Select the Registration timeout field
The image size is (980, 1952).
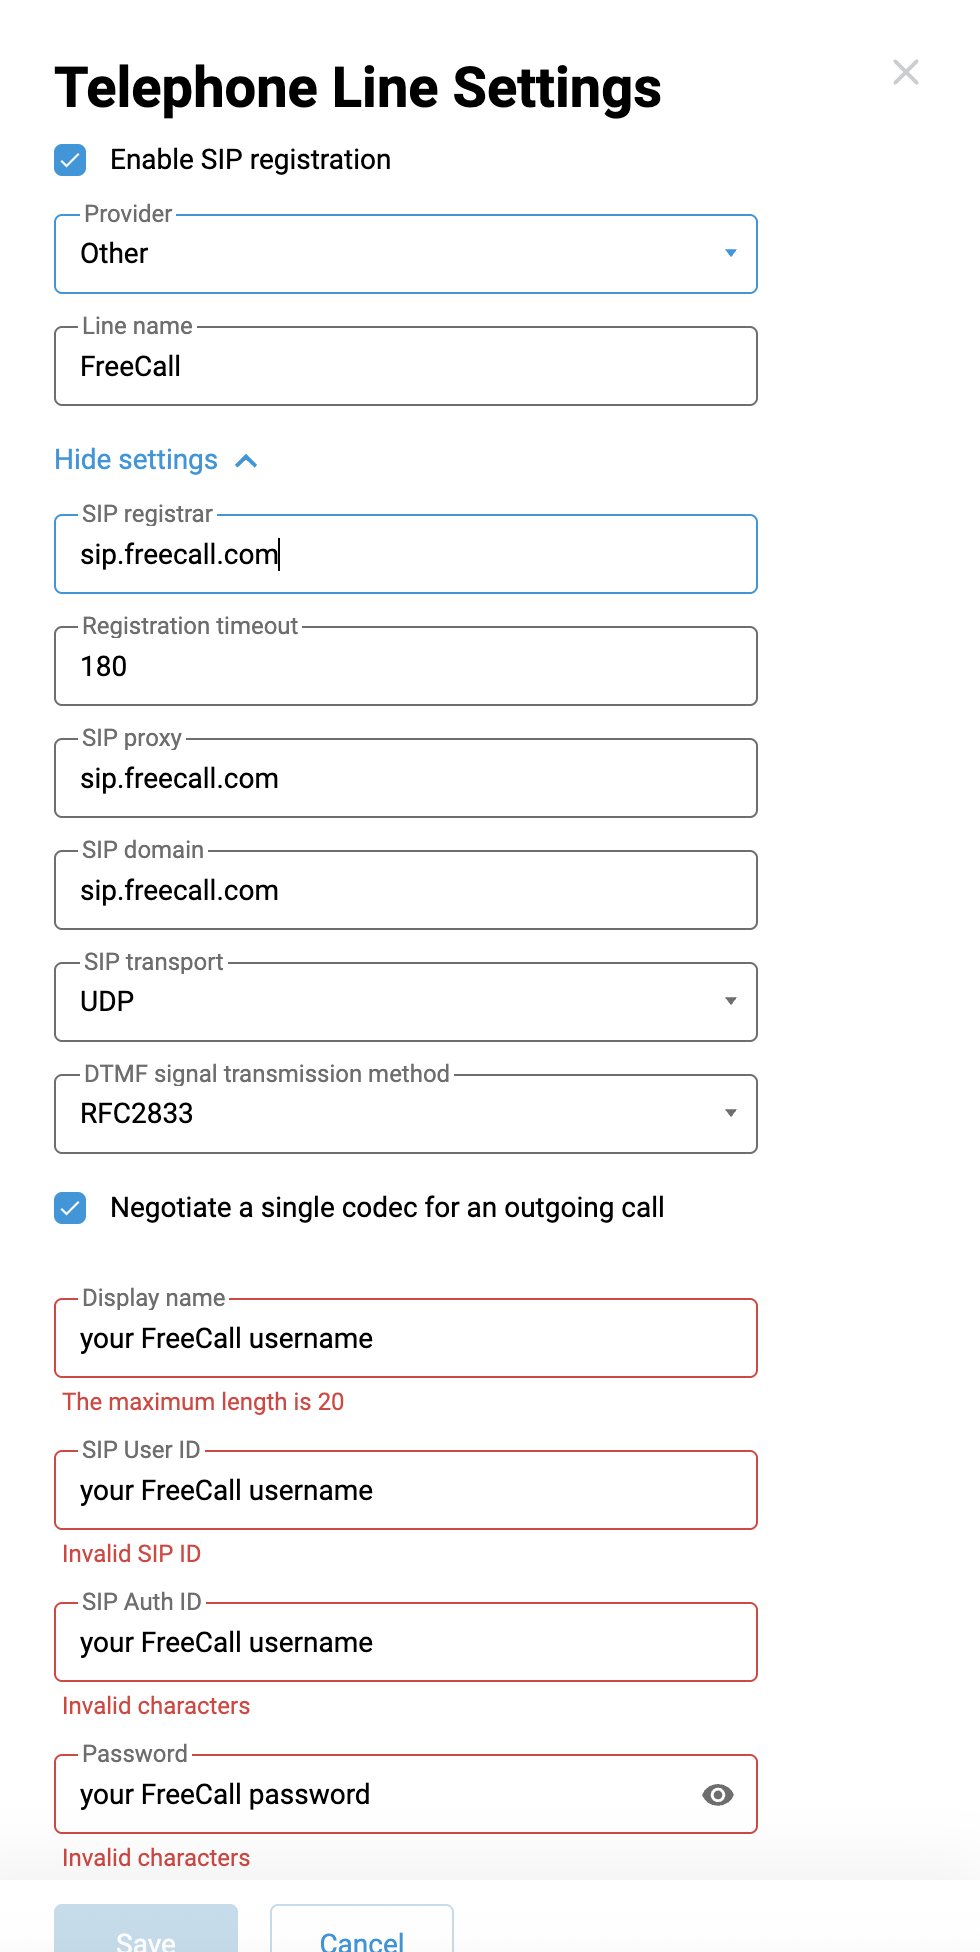click(406, 666)
